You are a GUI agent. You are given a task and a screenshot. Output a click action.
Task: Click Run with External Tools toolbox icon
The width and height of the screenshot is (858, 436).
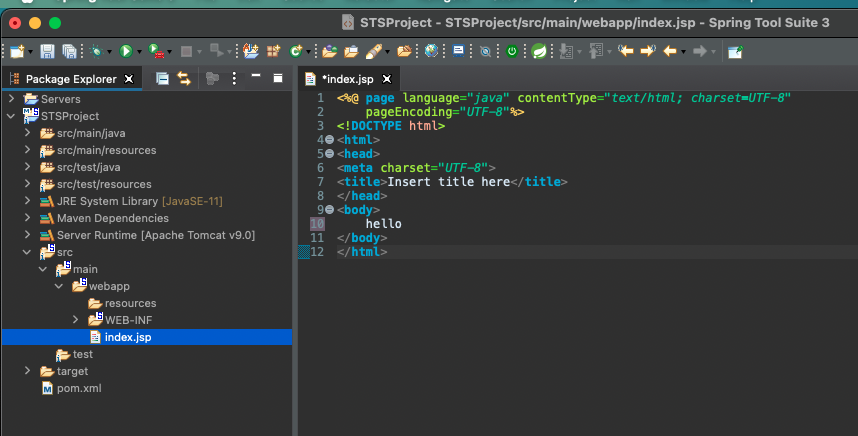coord(156,51)
